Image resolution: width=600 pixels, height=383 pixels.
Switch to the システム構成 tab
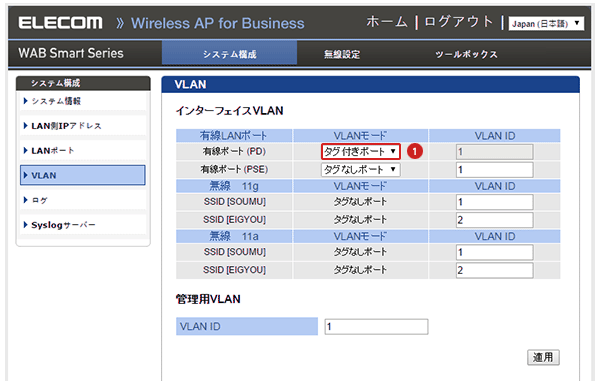point(230,54)
